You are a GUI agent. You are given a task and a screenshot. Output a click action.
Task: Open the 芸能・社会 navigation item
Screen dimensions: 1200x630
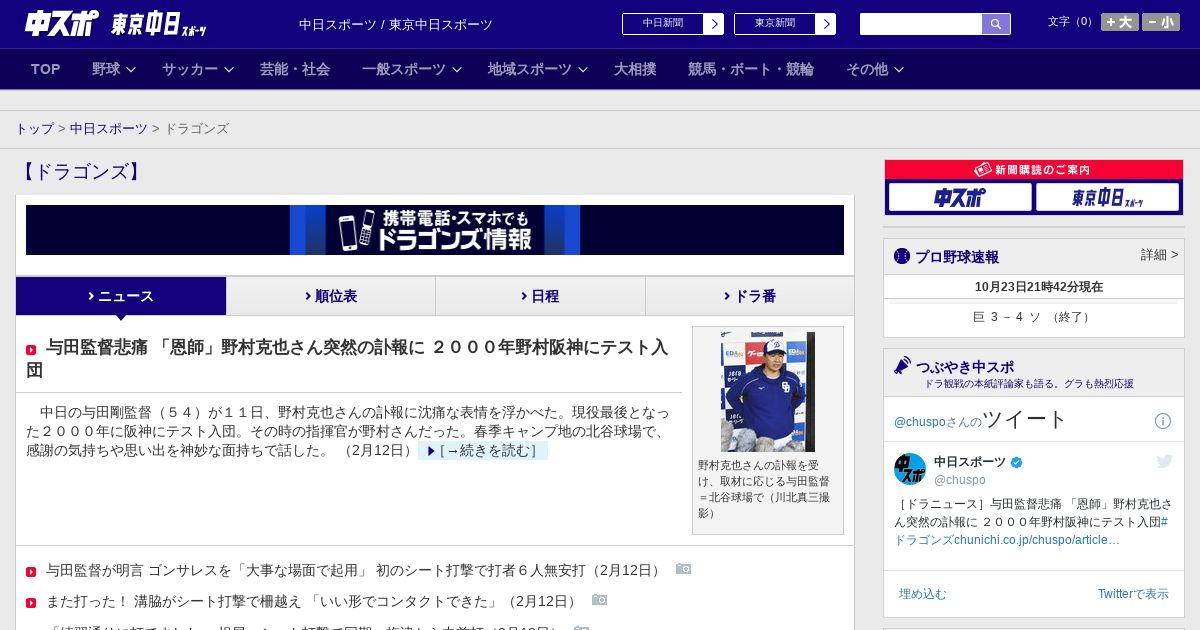tap(295, 69)
